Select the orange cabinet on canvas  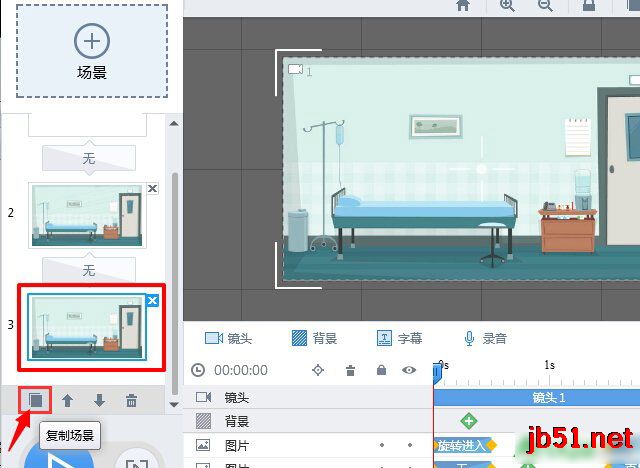(x=568, y=229)
